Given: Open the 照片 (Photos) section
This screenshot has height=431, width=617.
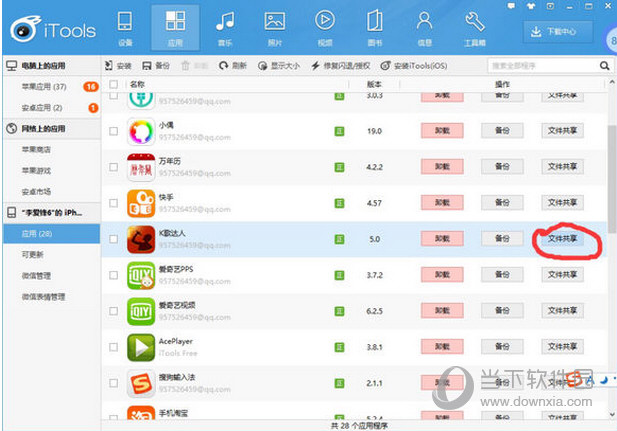Looking at the screenshot, I should click(x=275, y=29).
